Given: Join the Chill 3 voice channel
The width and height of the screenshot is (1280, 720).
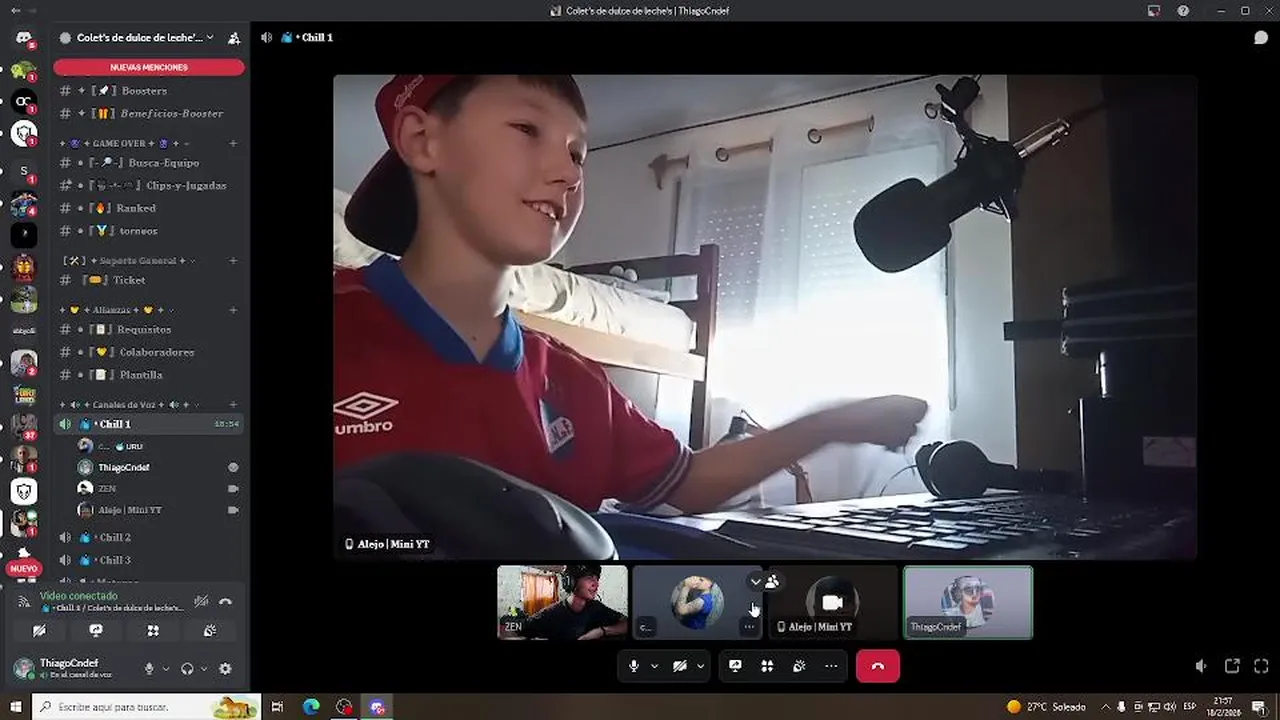Looking at the screenshot, I should click(149, 561).
